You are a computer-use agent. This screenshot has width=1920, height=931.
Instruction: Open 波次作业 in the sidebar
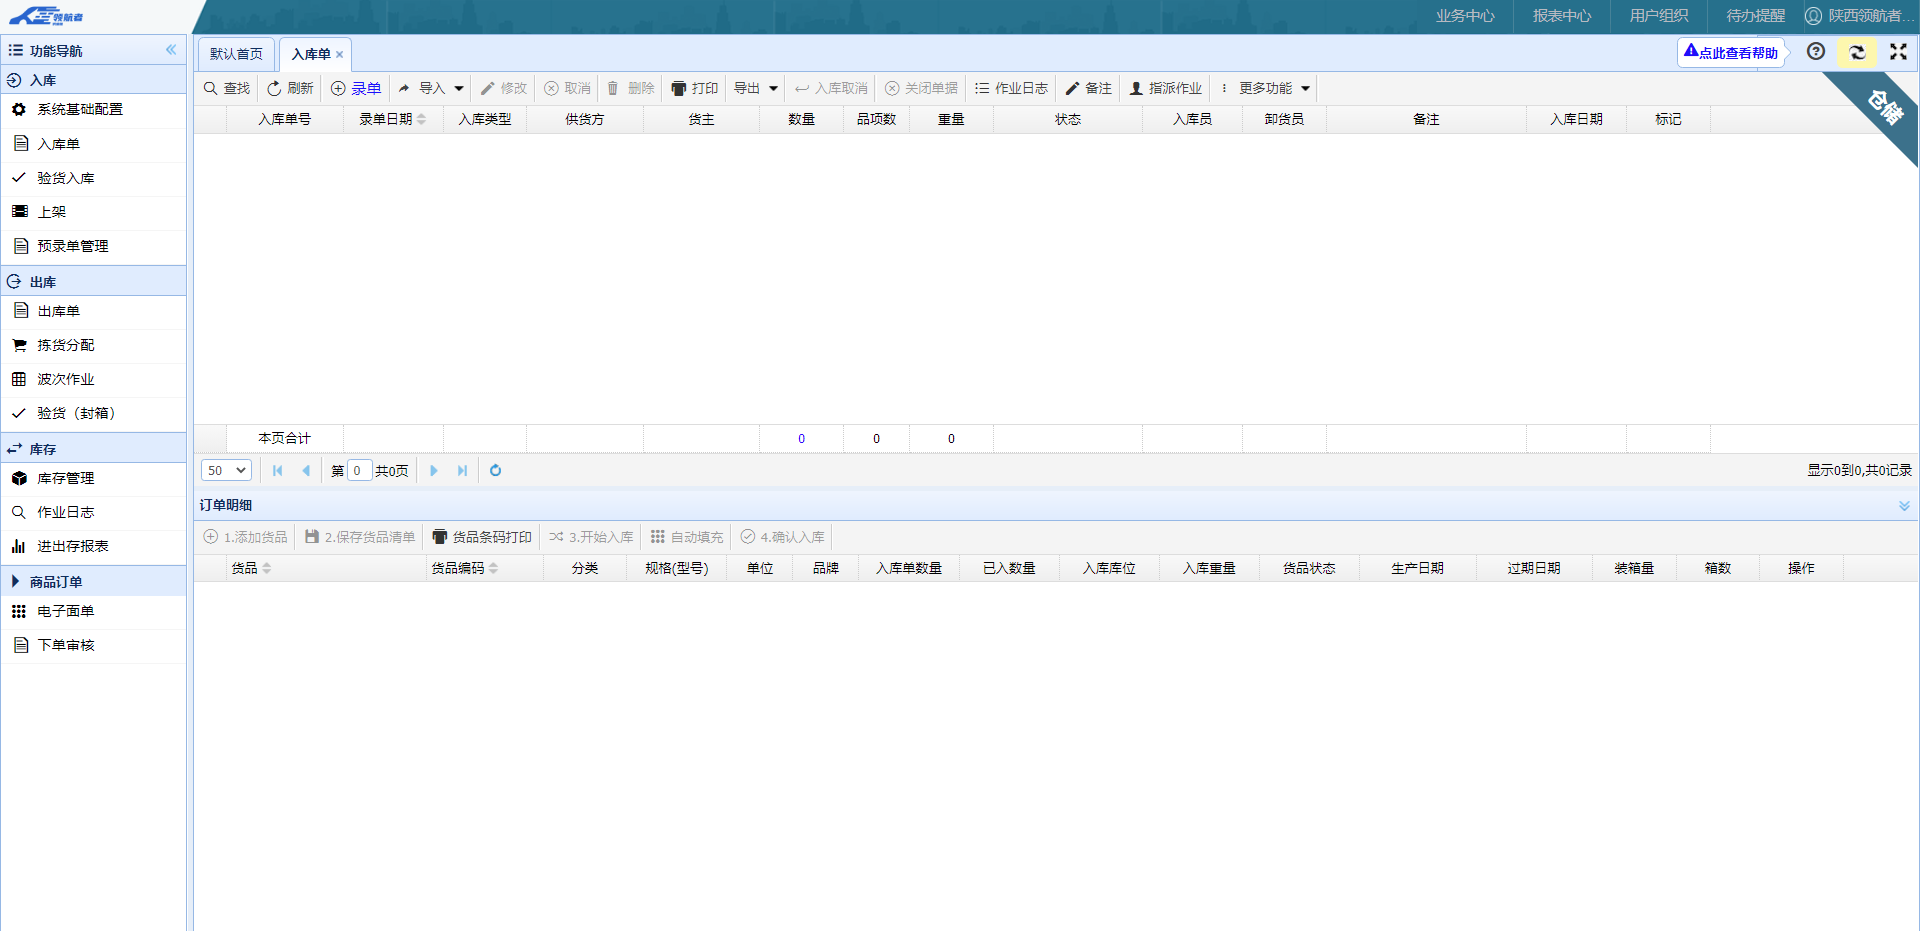[x=93, y=379]
